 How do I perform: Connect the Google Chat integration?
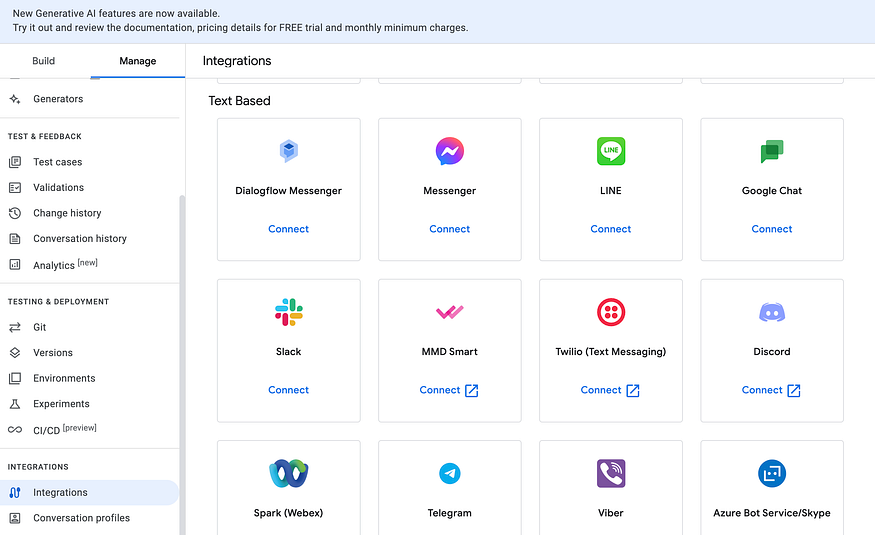(x=771, y=229)
